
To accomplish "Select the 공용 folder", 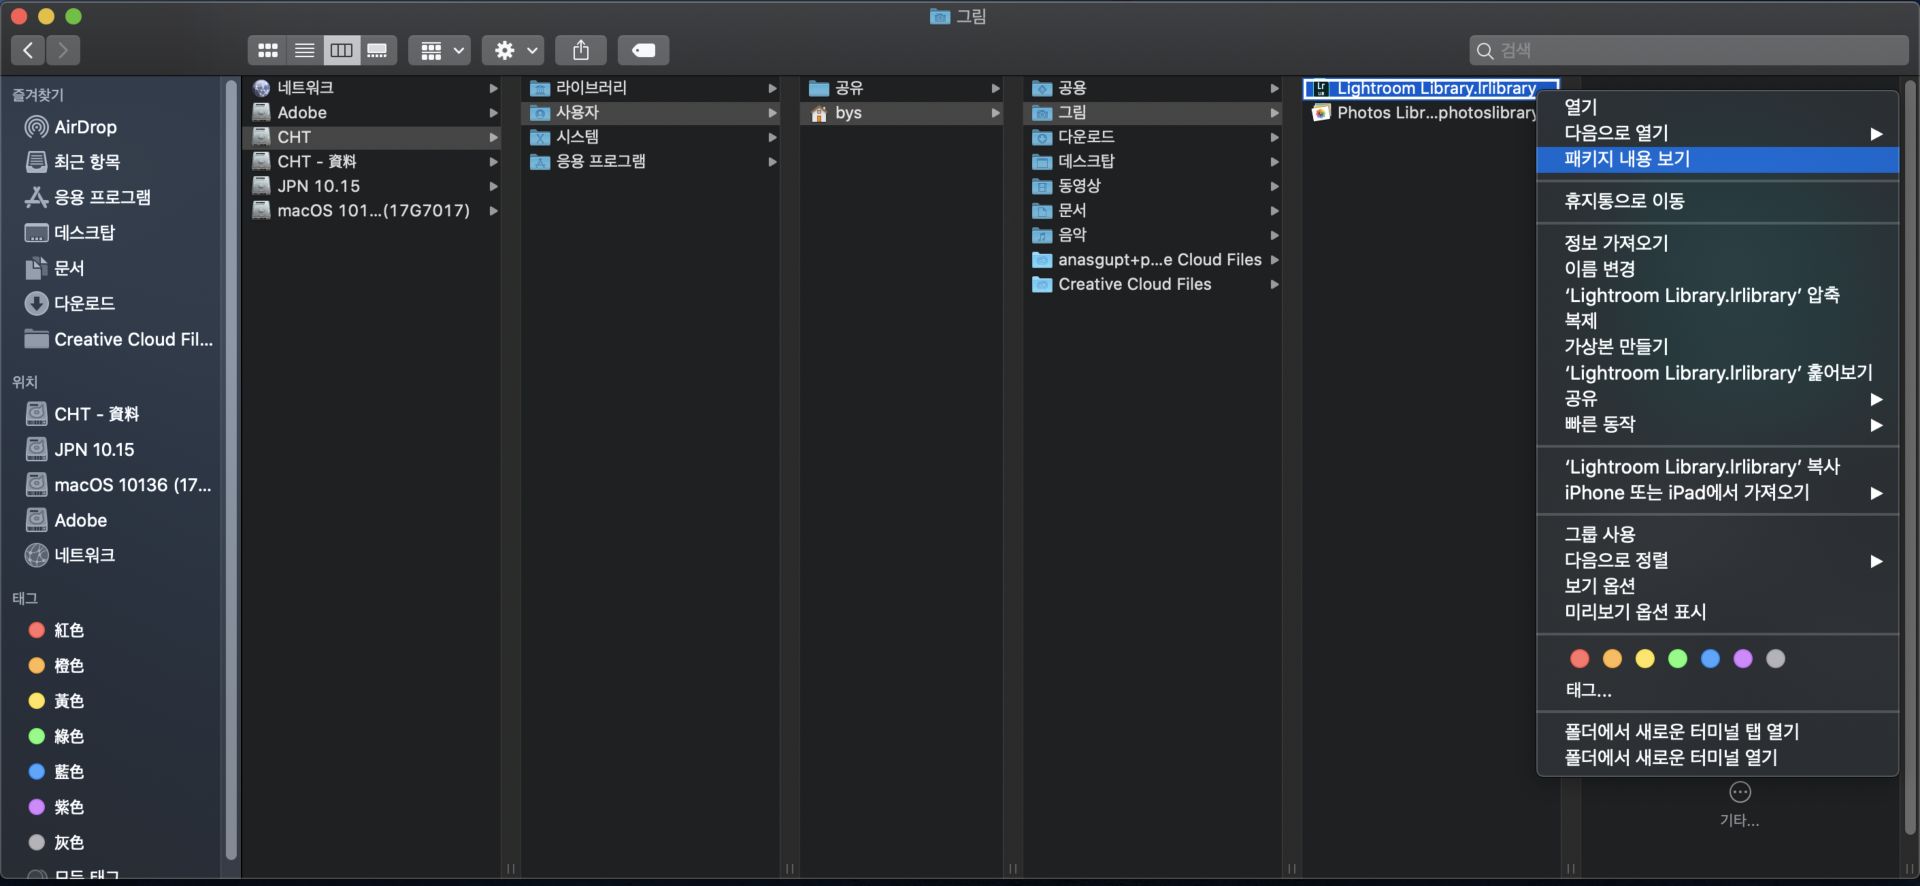I will pyautogui.click(x=1154, y=88).
